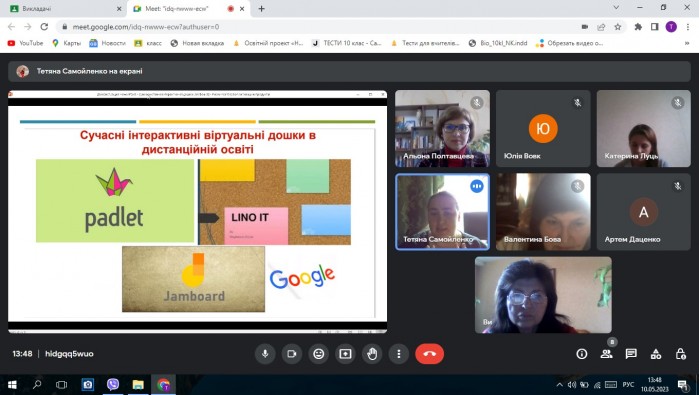Expand the bookmarks overflow chevron

pyautogui.click(x=687, y=43)
